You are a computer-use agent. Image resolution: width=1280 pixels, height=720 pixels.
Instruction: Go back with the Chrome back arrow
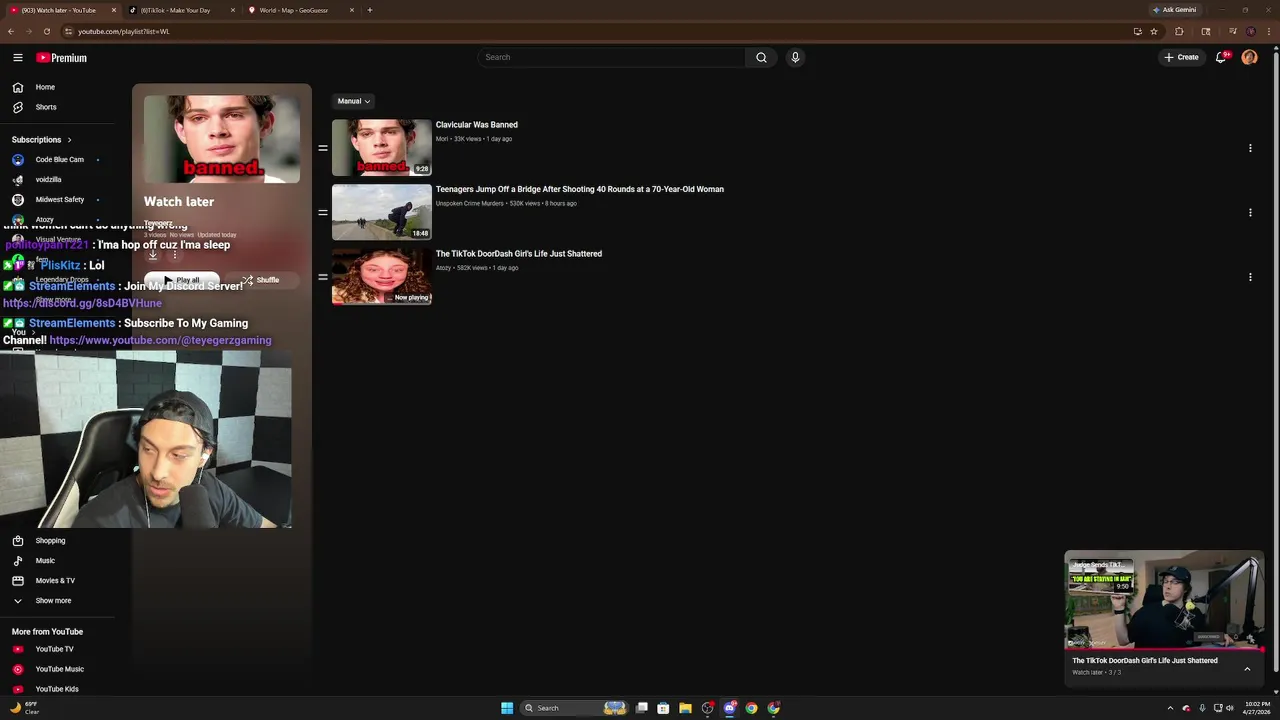point(11,31)
